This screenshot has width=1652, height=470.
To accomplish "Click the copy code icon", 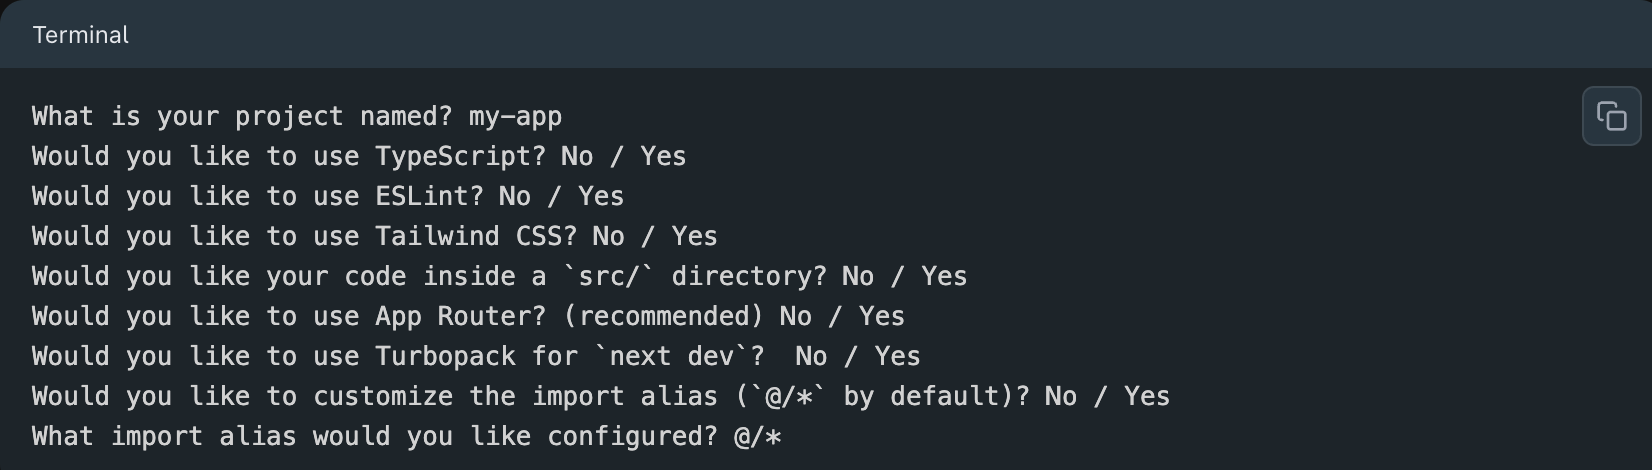I will coord(1611,116).
